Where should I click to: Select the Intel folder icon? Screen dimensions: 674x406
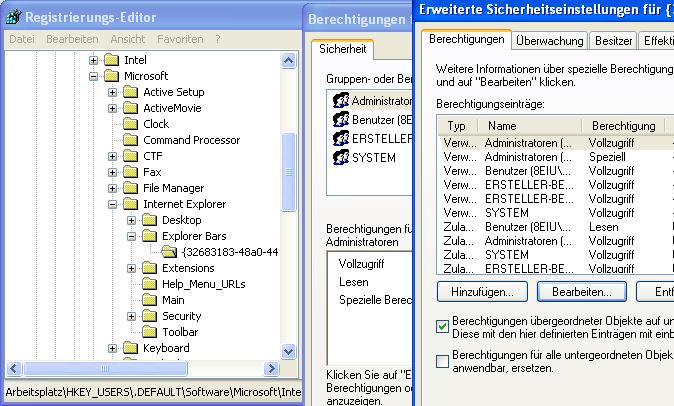coord(112,60)
